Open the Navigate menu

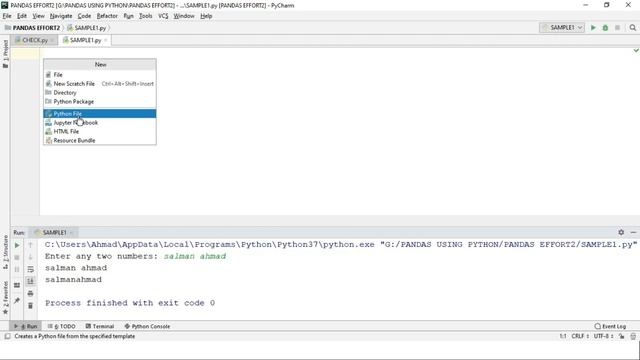(61, 16)
